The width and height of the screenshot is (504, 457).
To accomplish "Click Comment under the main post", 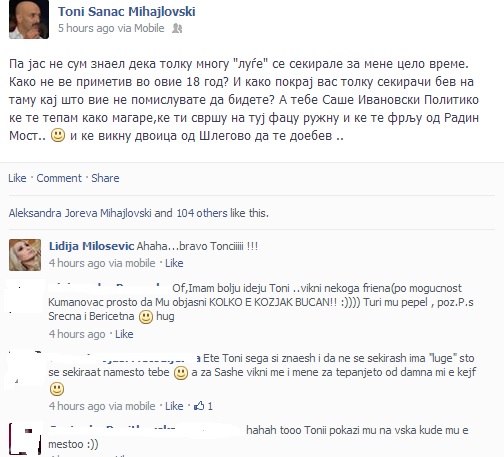I will [59, 178].
